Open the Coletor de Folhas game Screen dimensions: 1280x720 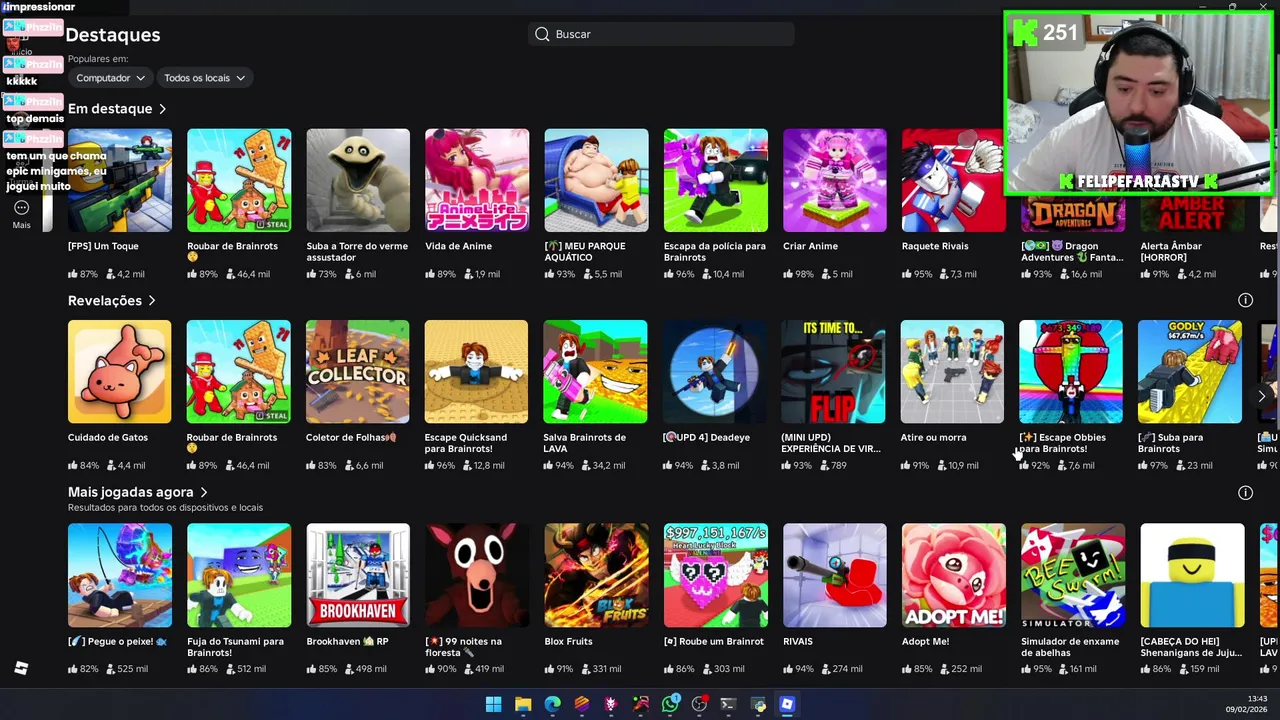click(358, 372)
